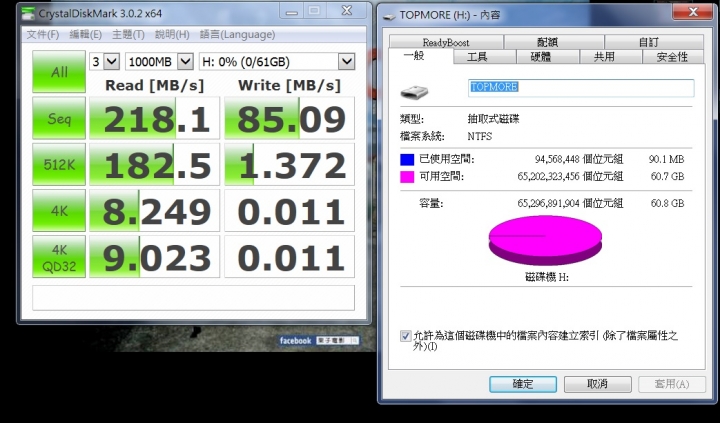The height and width of the screenshot is (423, 720).
Task: Click the 4K QD32 read result 9.023
Action: 155,257
